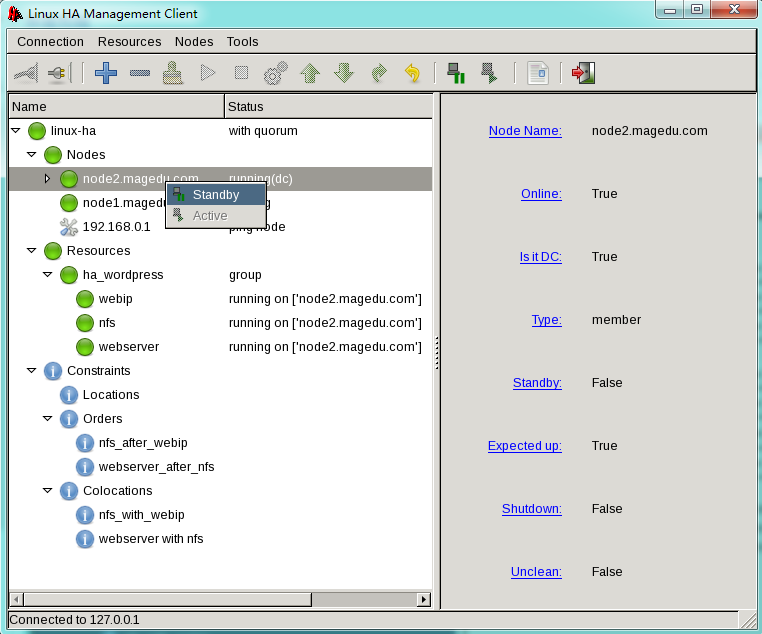762x634 pixels.
Task: Expand the node2.magedu.com tree node
Action: pos(47,179)
